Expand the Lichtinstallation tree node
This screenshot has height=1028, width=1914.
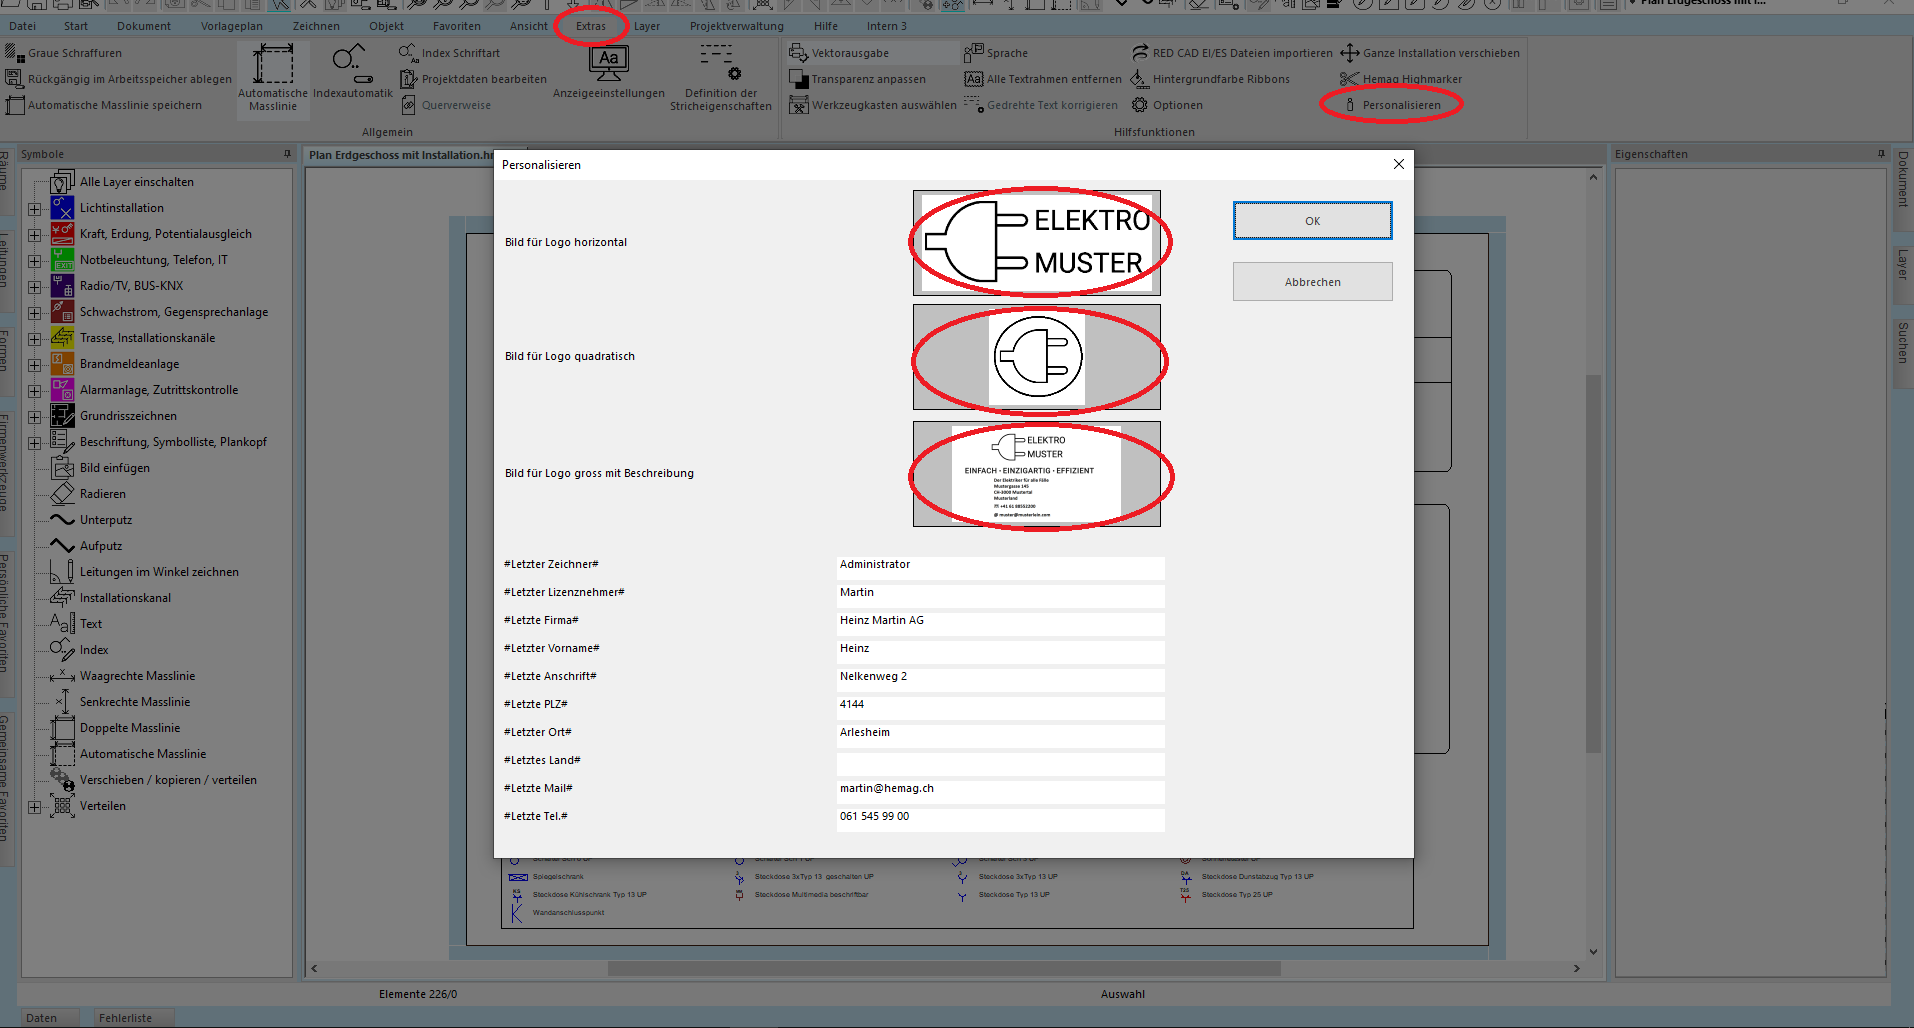(35, 209)
